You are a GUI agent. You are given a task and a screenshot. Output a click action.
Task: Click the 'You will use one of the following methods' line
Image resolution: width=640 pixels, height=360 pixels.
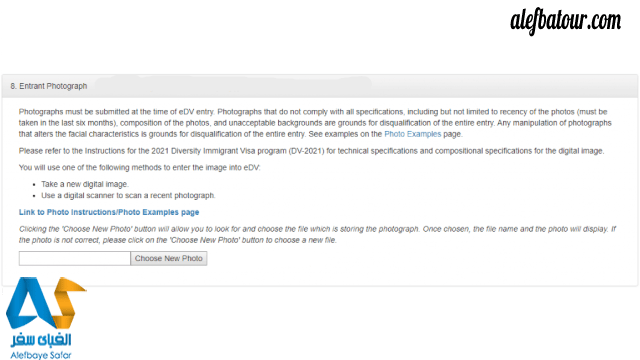click(x=140, y=168)
